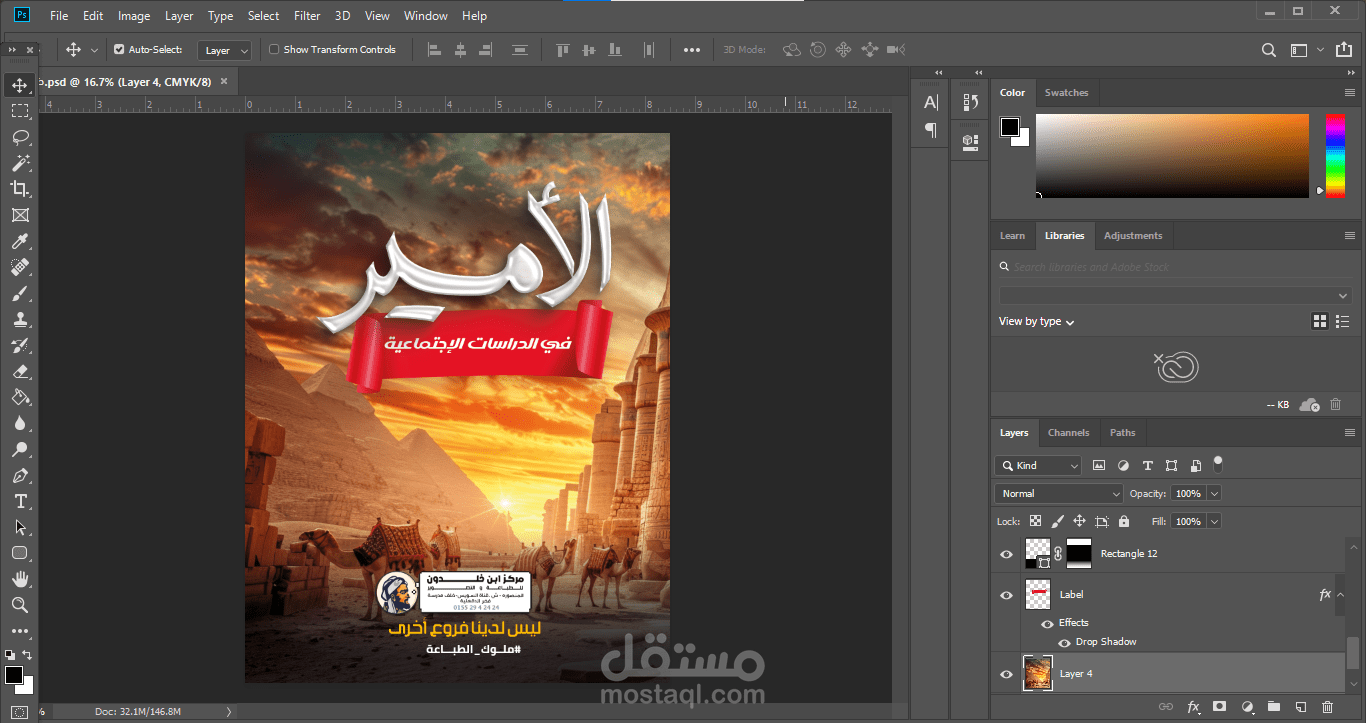Open the Kind filter dropdown
This screenshot has width=1366, height=723.
point(1038,465)
